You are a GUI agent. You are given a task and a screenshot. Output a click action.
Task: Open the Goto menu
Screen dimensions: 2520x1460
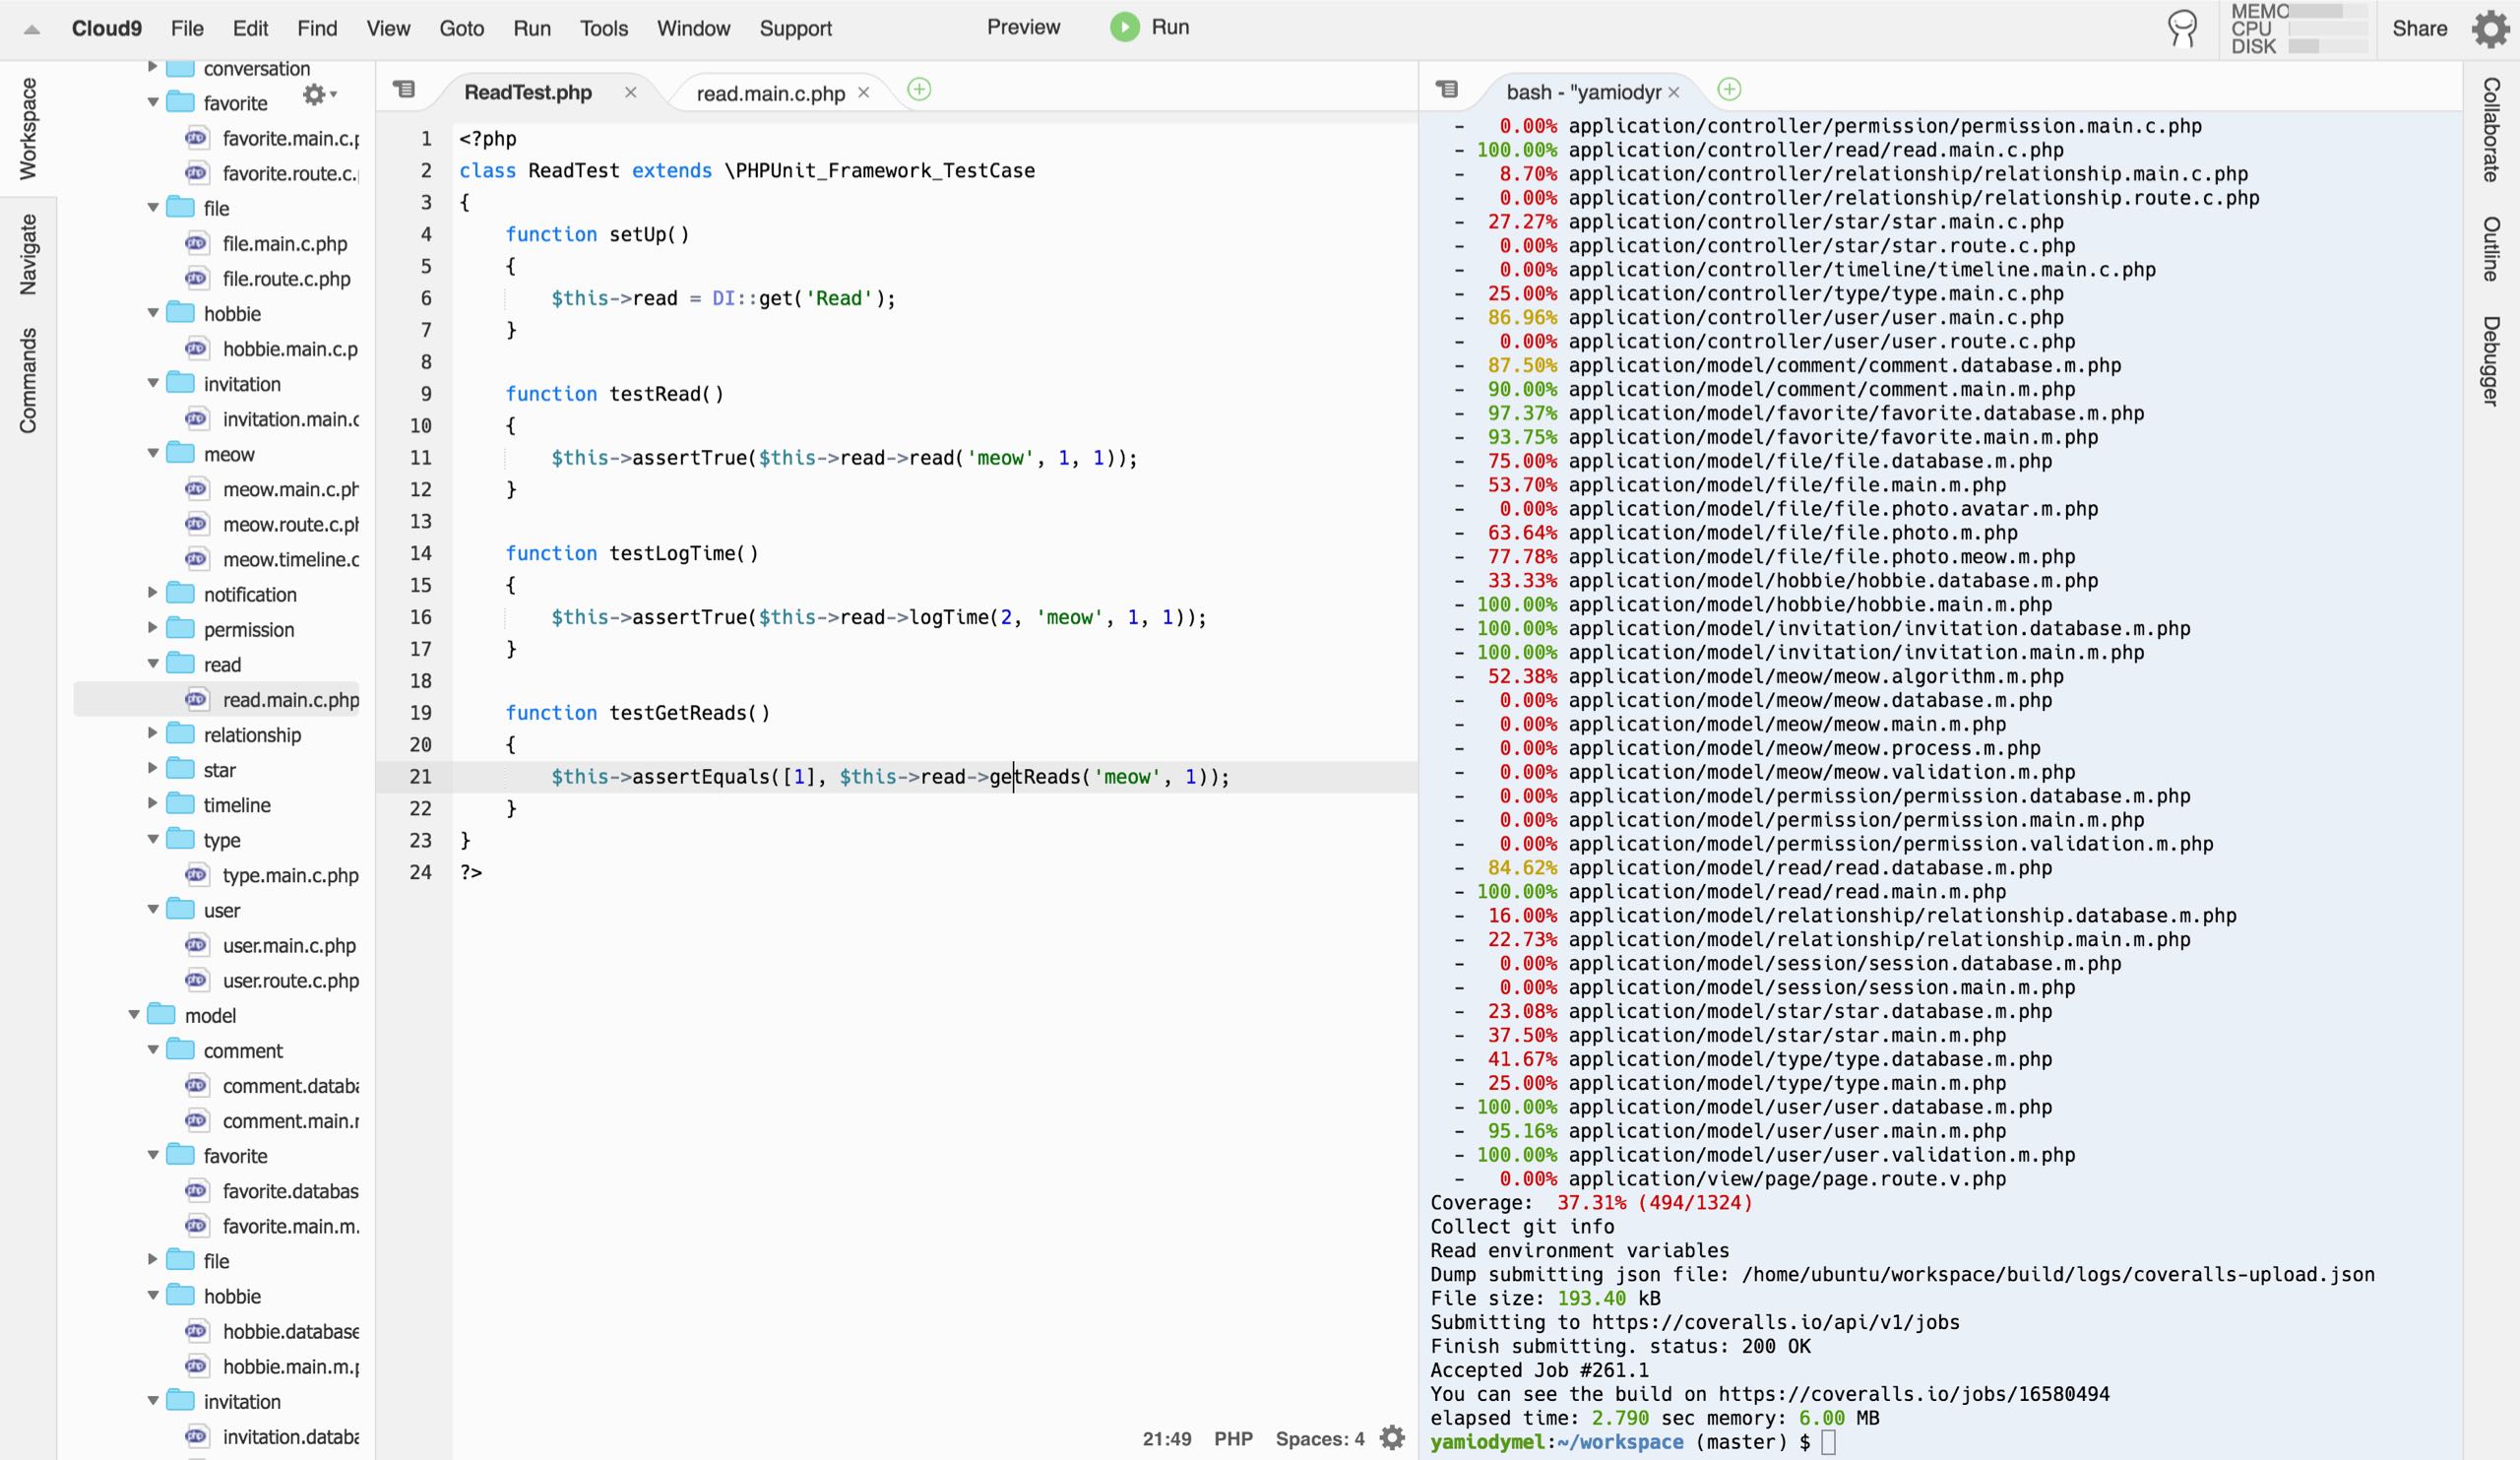(x=461, y=28)
